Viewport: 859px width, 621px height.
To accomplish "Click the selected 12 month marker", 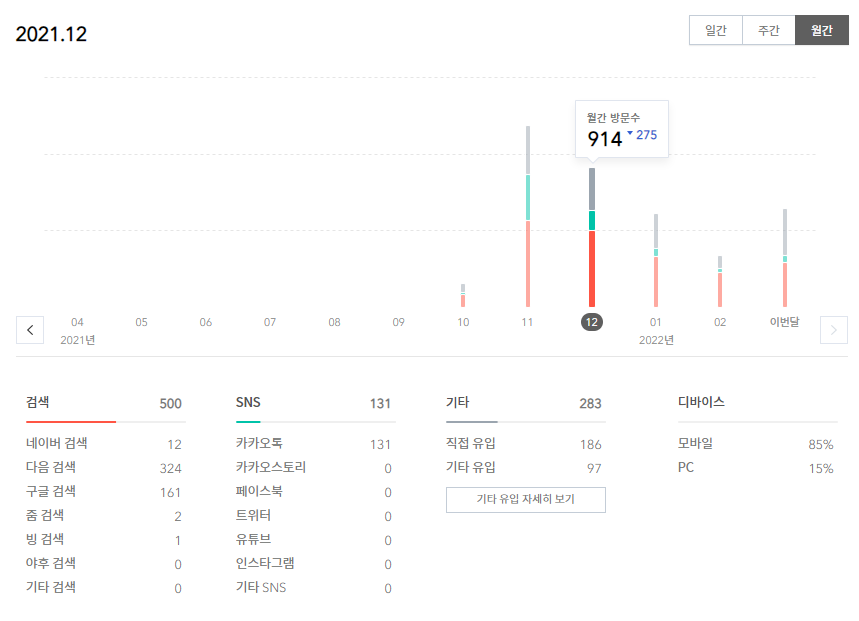I will click(x=592, y=322).
